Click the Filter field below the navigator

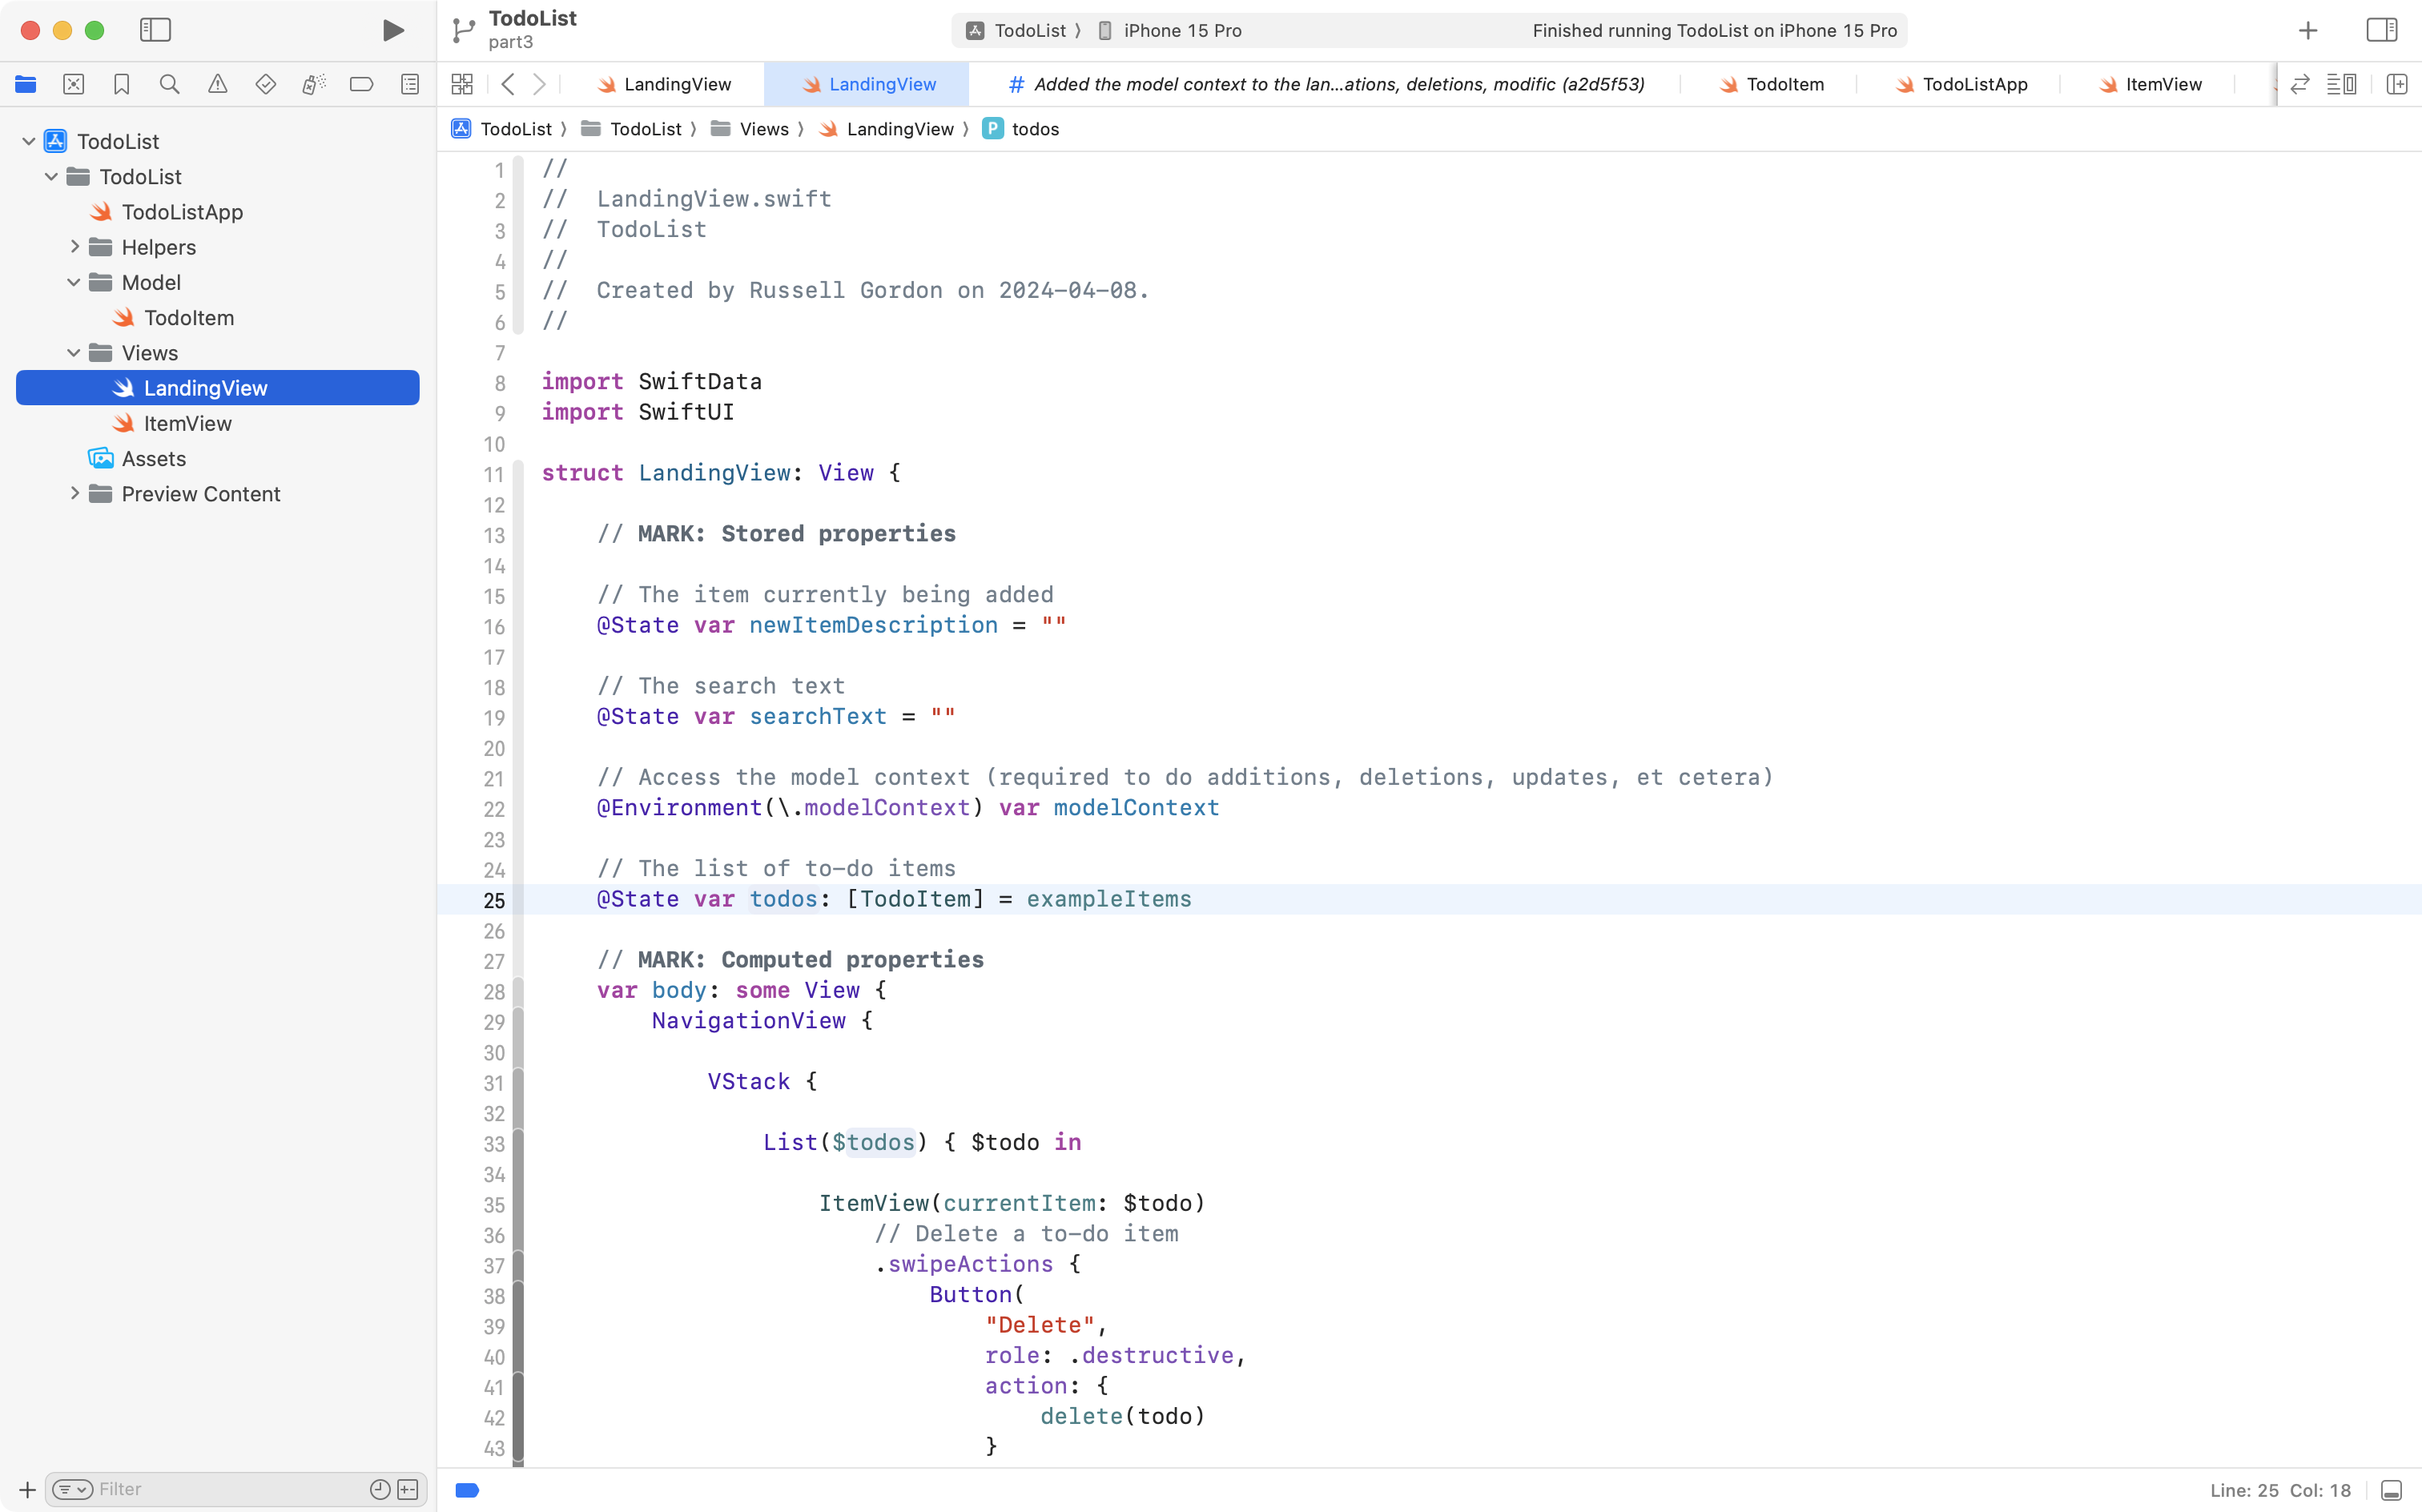point(200,1489)
